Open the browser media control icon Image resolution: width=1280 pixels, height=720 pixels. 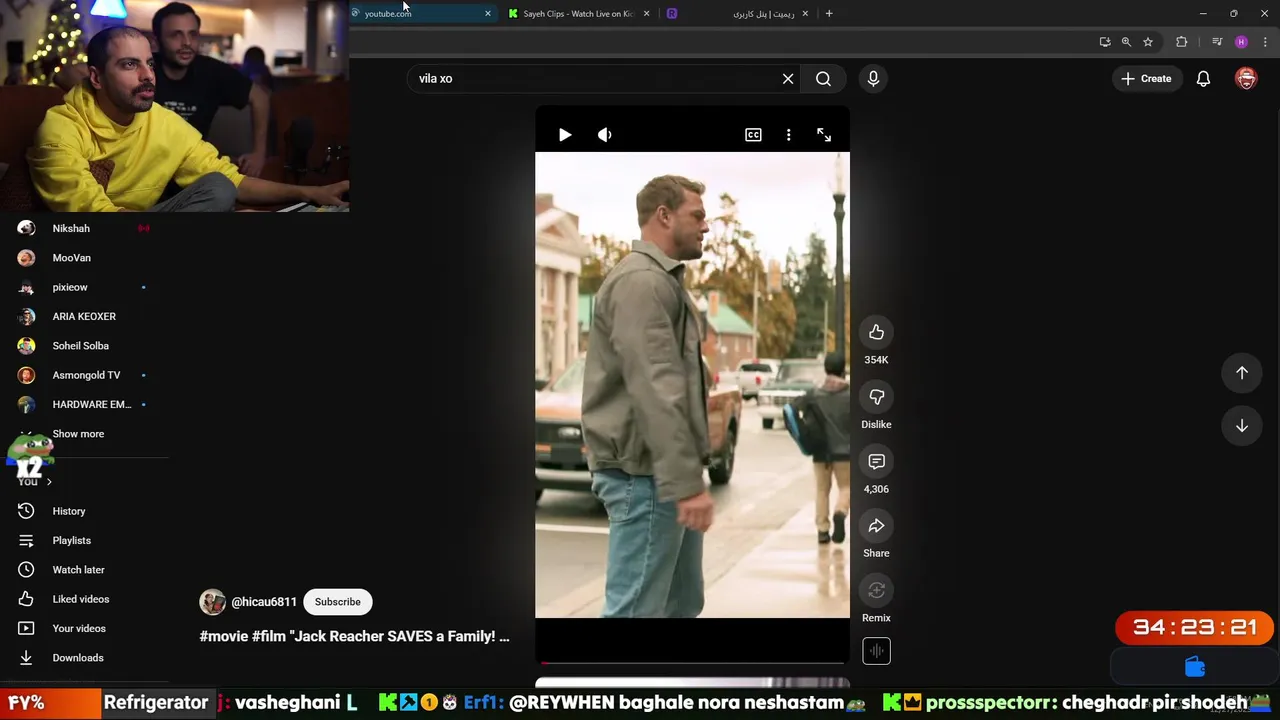coord(1217,42)
